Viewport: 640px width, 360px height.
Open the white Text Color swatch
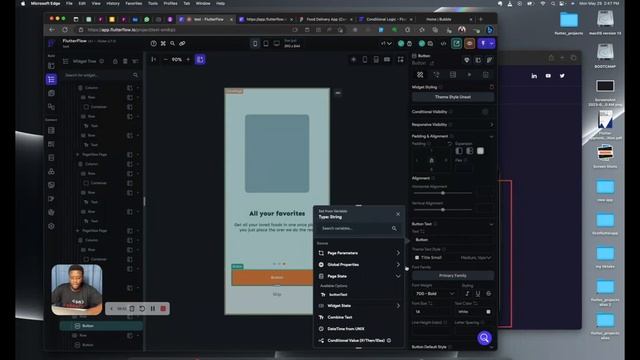(488, 312)
